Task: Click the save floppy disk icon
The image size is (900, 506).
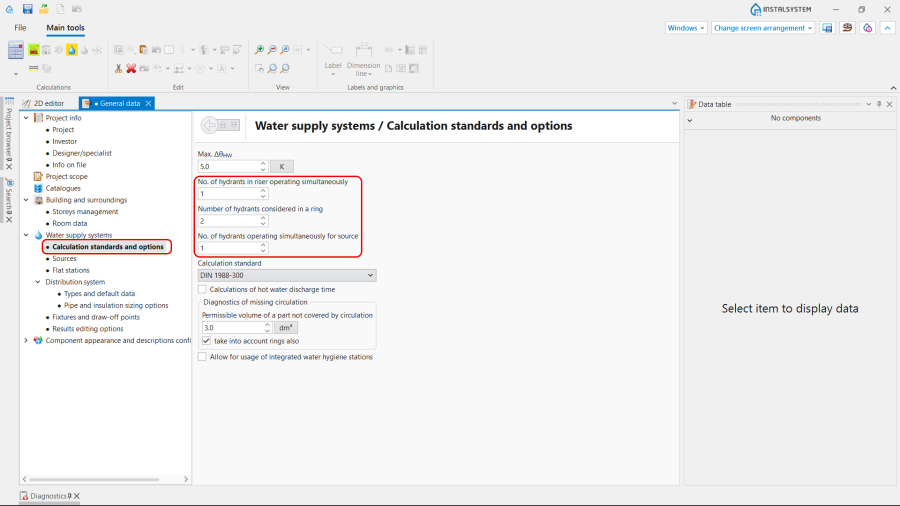Action: tap(28, 9)
